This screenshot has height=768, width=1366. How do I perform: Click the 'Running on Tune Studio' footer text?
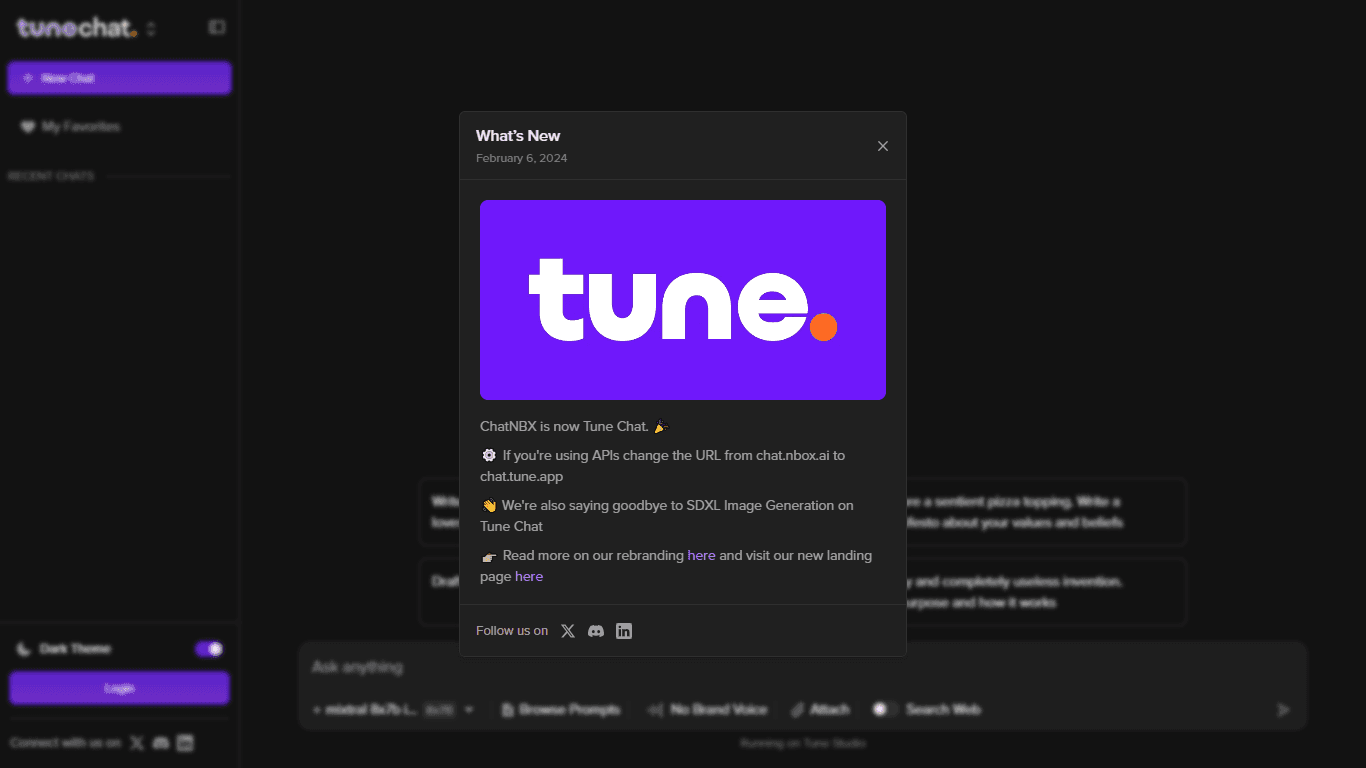pos(803,743)
